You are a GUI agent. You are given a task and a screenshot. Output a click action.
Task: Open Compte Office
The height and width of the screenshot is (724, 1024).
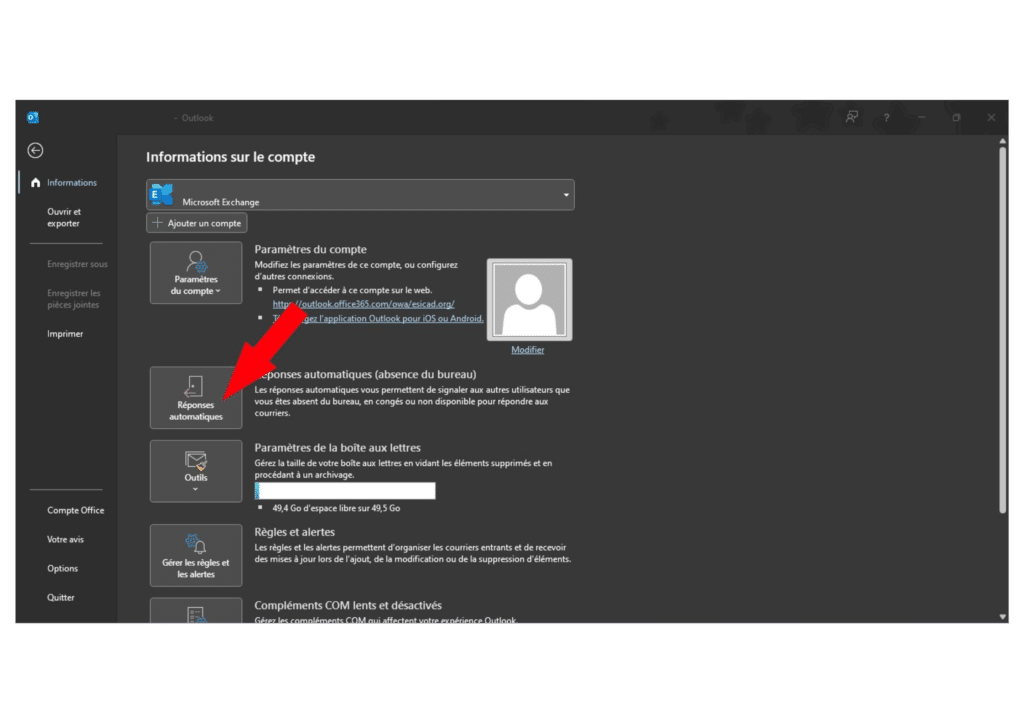[75, 511]
